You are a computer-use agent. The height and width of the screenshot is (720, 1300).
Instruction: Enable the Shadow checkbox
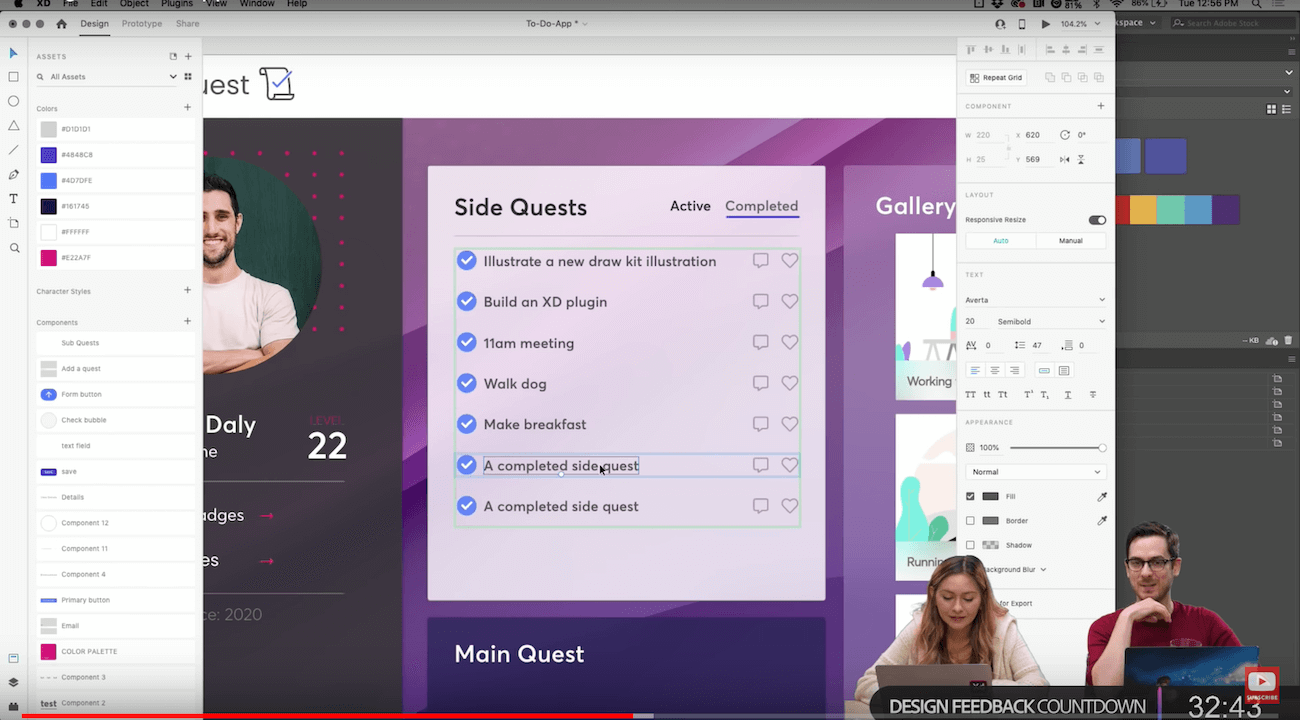(x=970, y=545)
